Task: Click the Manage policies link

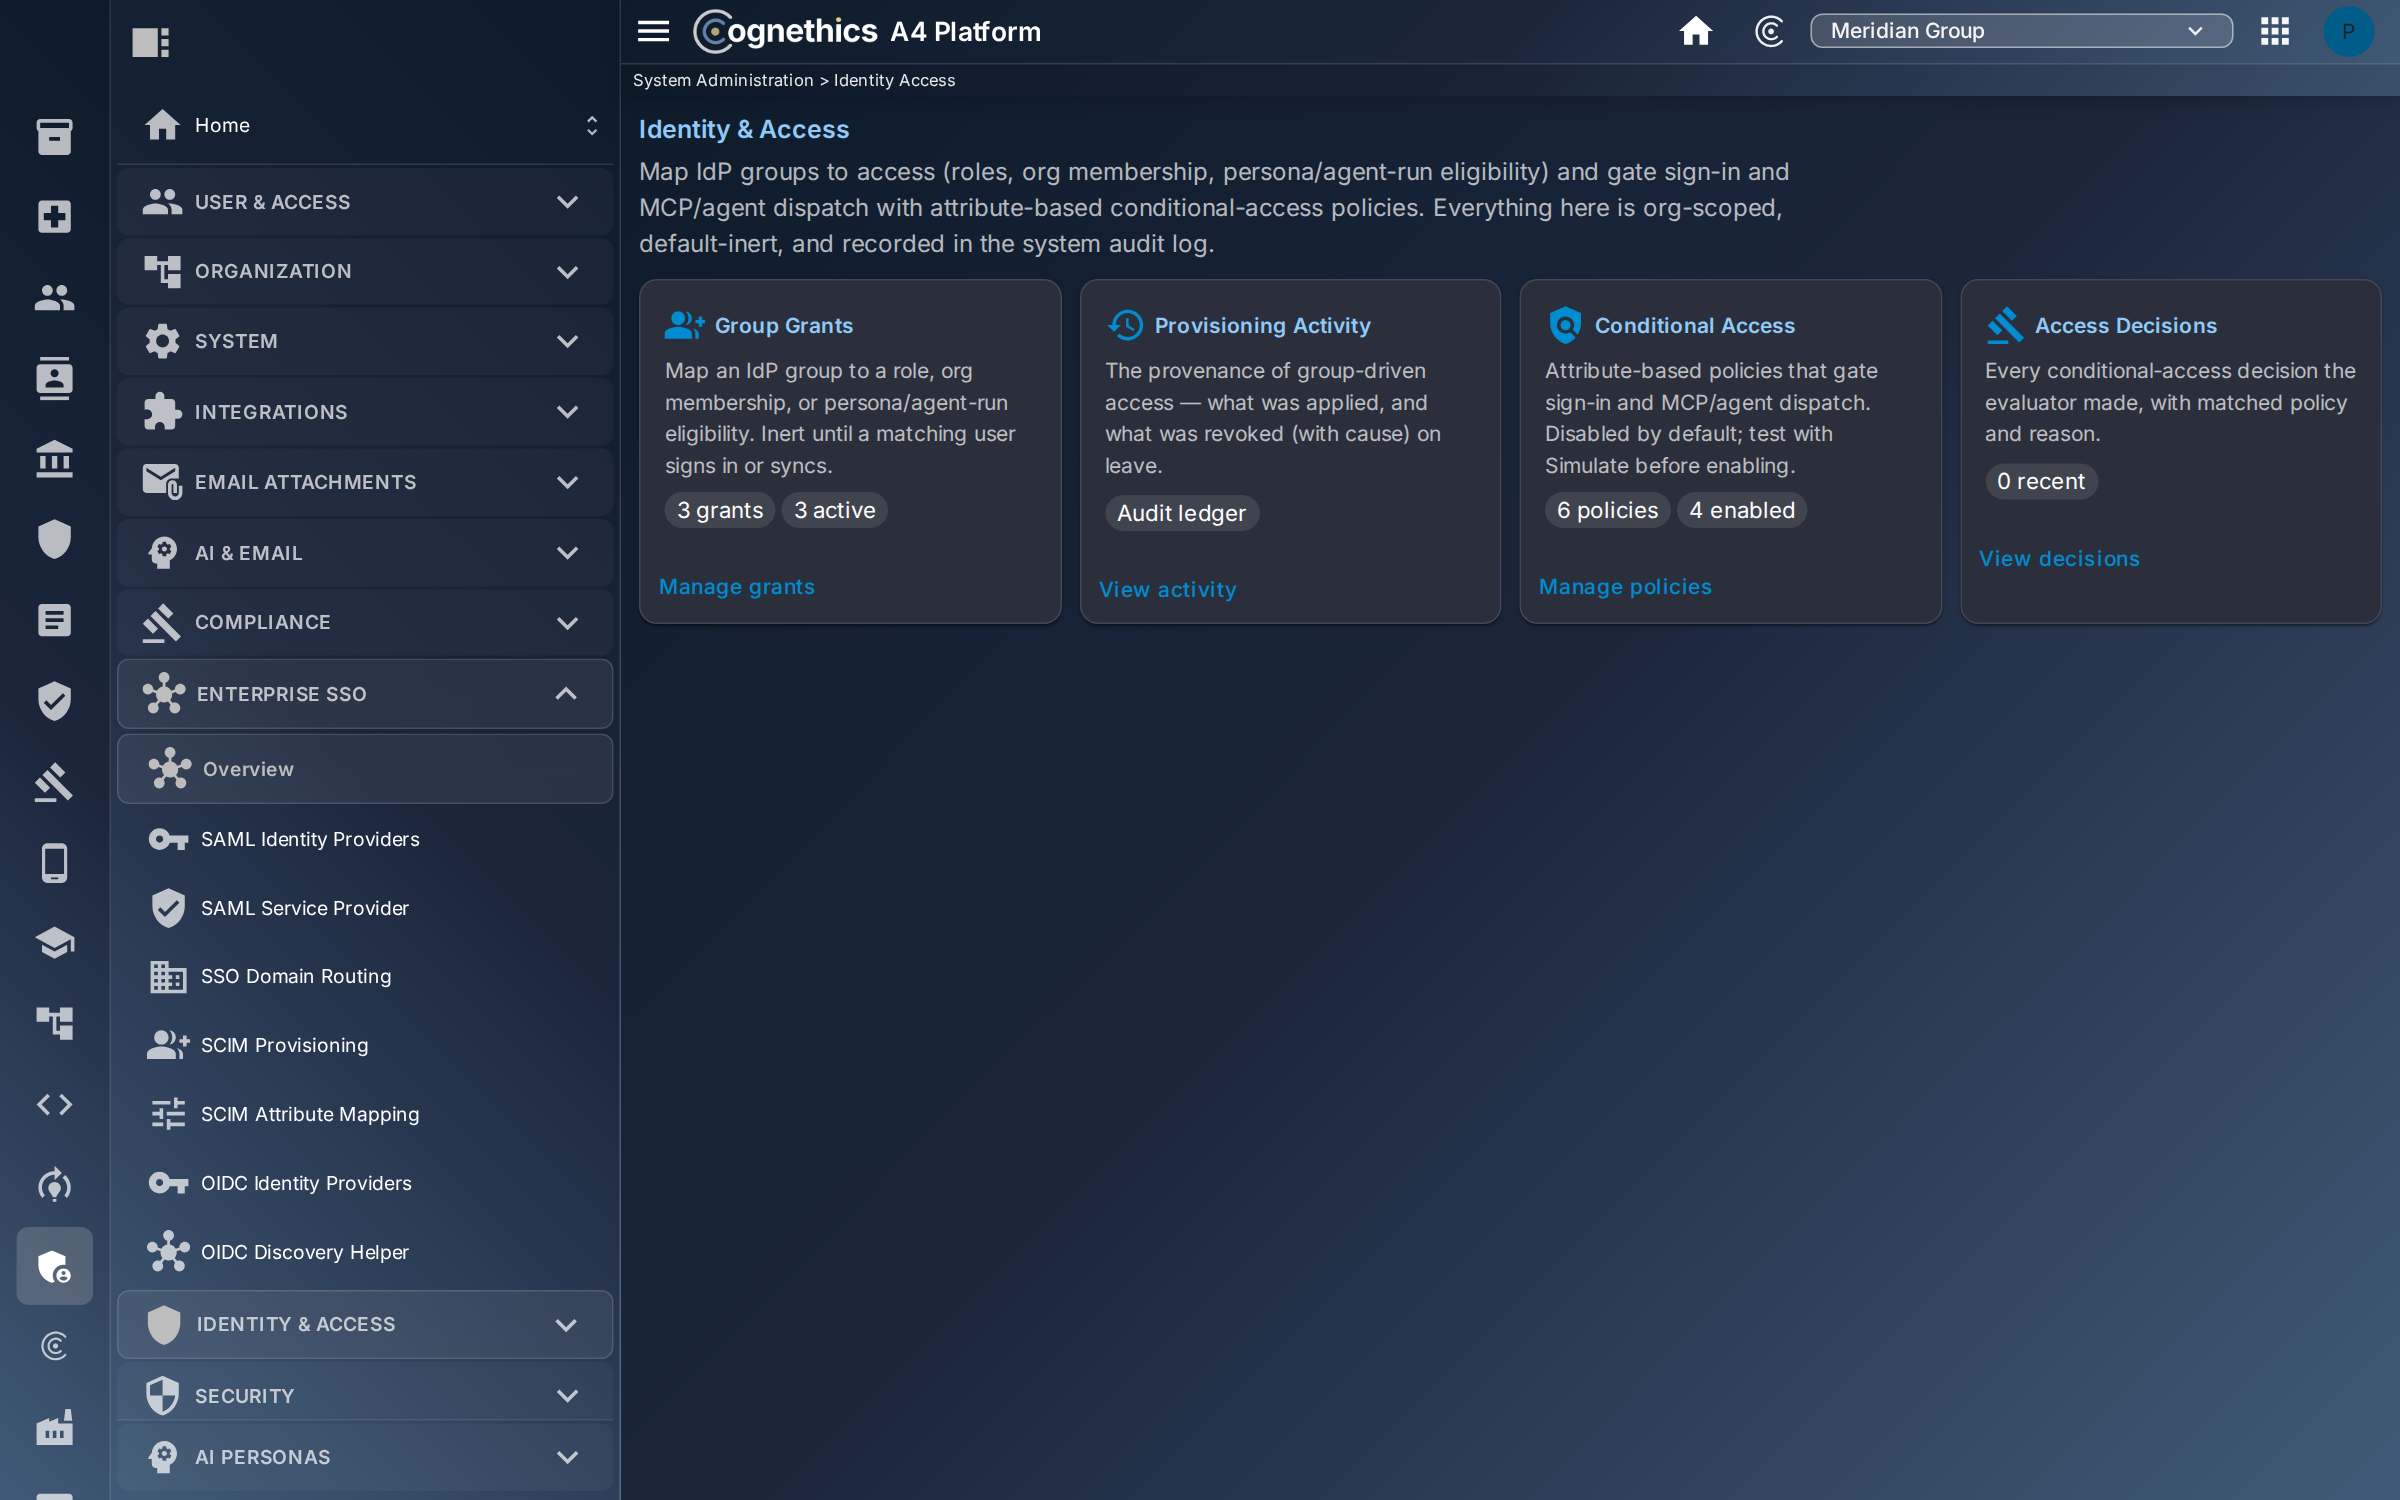Action: [1625, 587]
